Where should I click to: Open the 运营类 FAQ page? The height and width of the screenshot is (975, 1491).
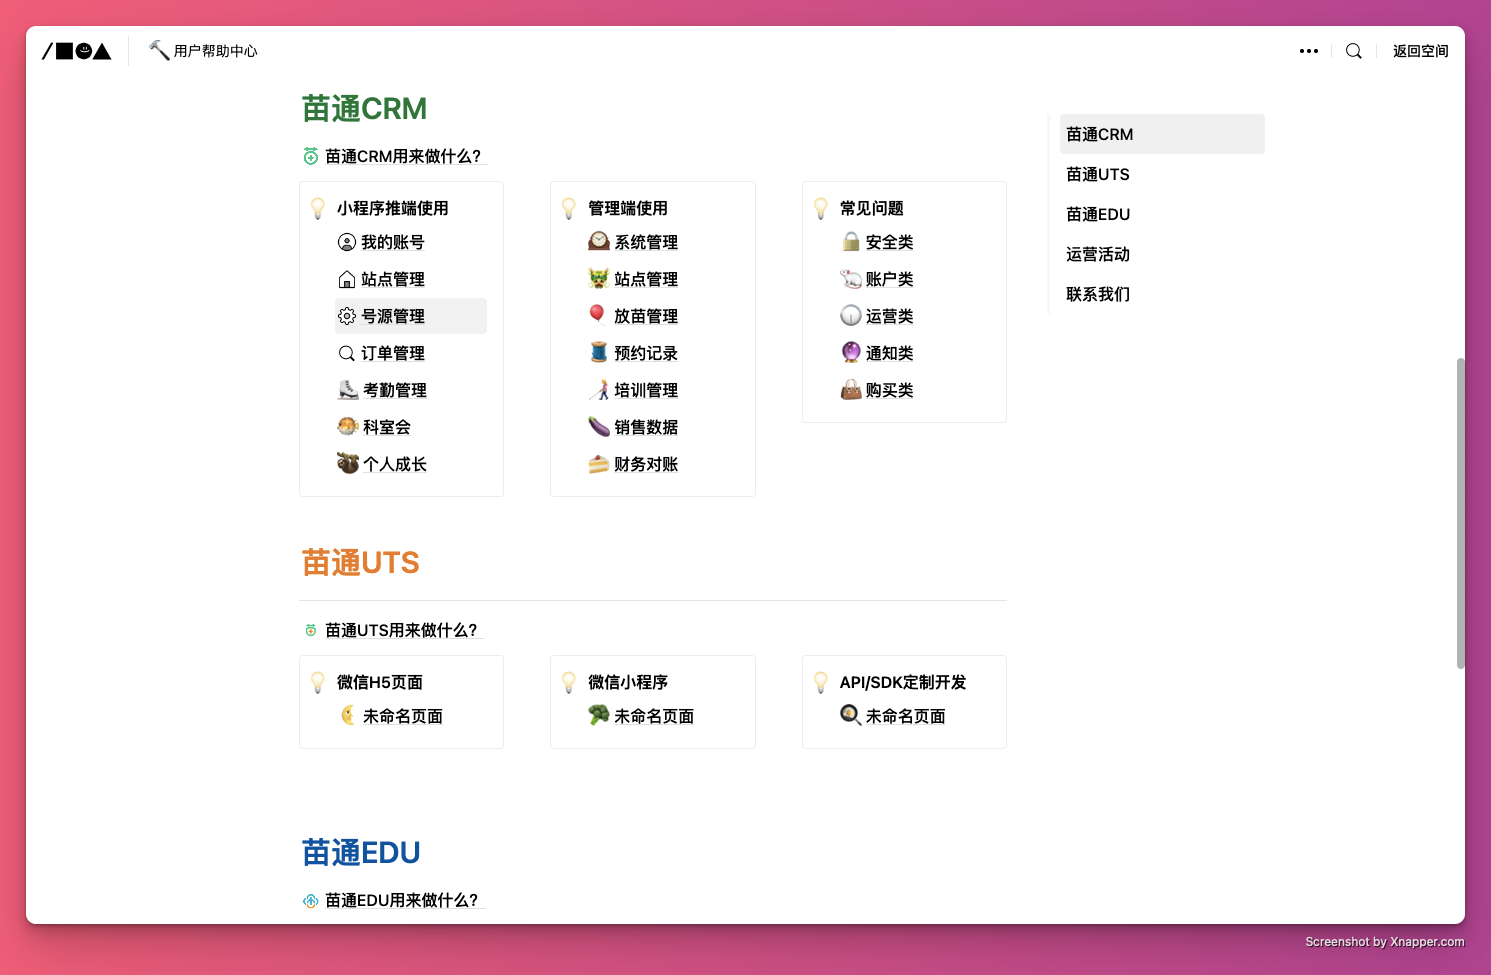[x=890, y=316]
